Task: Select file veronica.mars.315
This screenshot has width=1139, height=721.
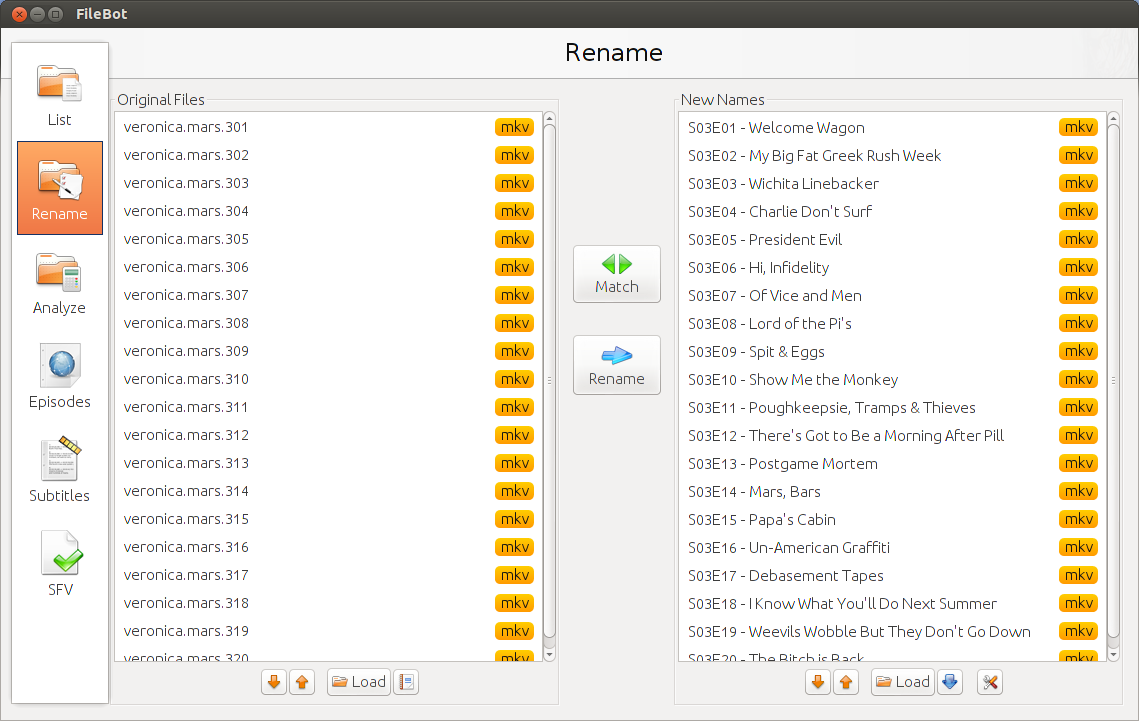Action: [x=328, y=519]
